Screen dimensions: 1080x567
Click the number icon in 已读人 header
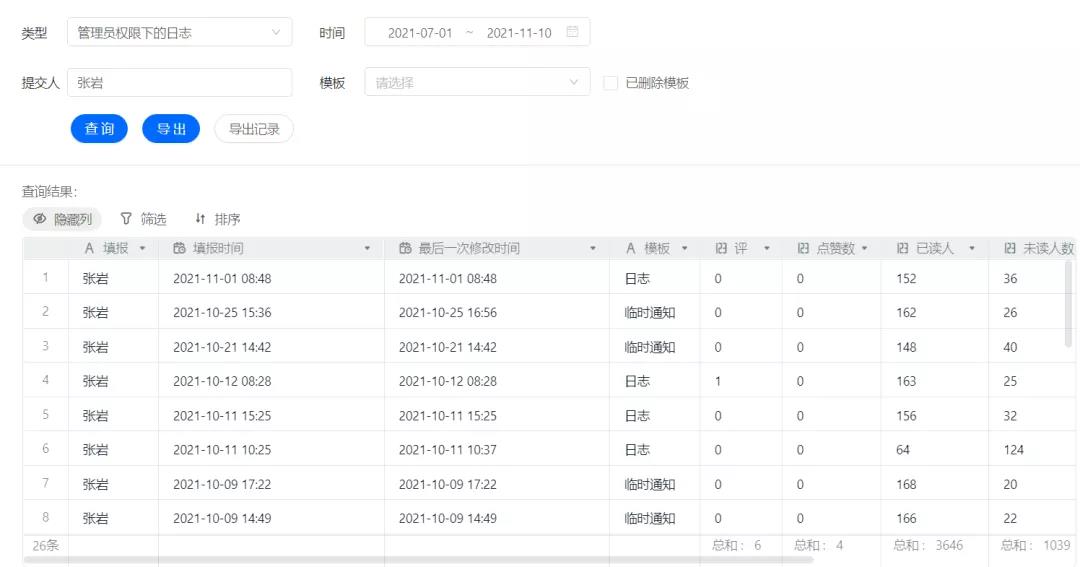coord(902,248)
